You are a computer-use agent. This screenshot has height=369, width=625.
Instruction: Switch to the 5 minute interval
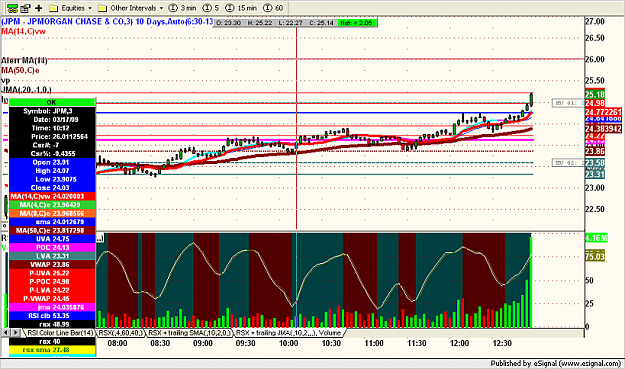coord(211,8)
